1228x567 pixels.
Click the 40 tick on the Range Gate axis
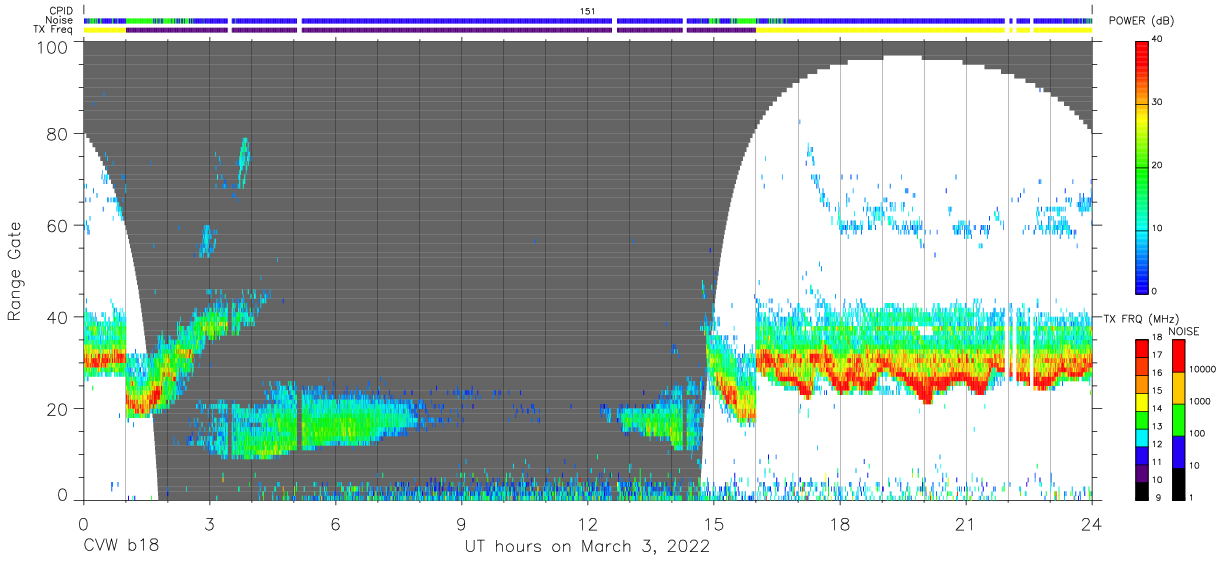[58, 317]
